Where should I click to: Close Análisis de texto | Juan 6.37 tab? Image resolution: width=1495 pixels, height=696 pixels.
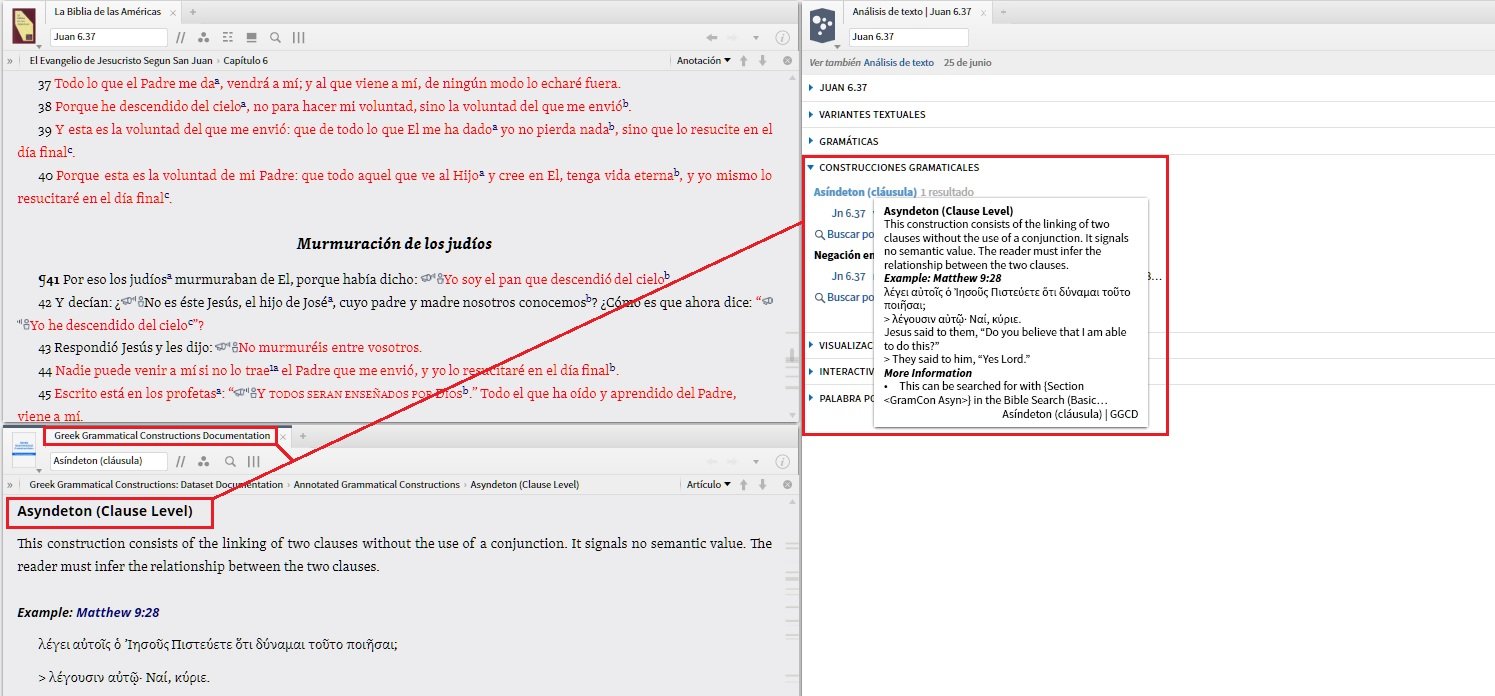tap(982, 11)
